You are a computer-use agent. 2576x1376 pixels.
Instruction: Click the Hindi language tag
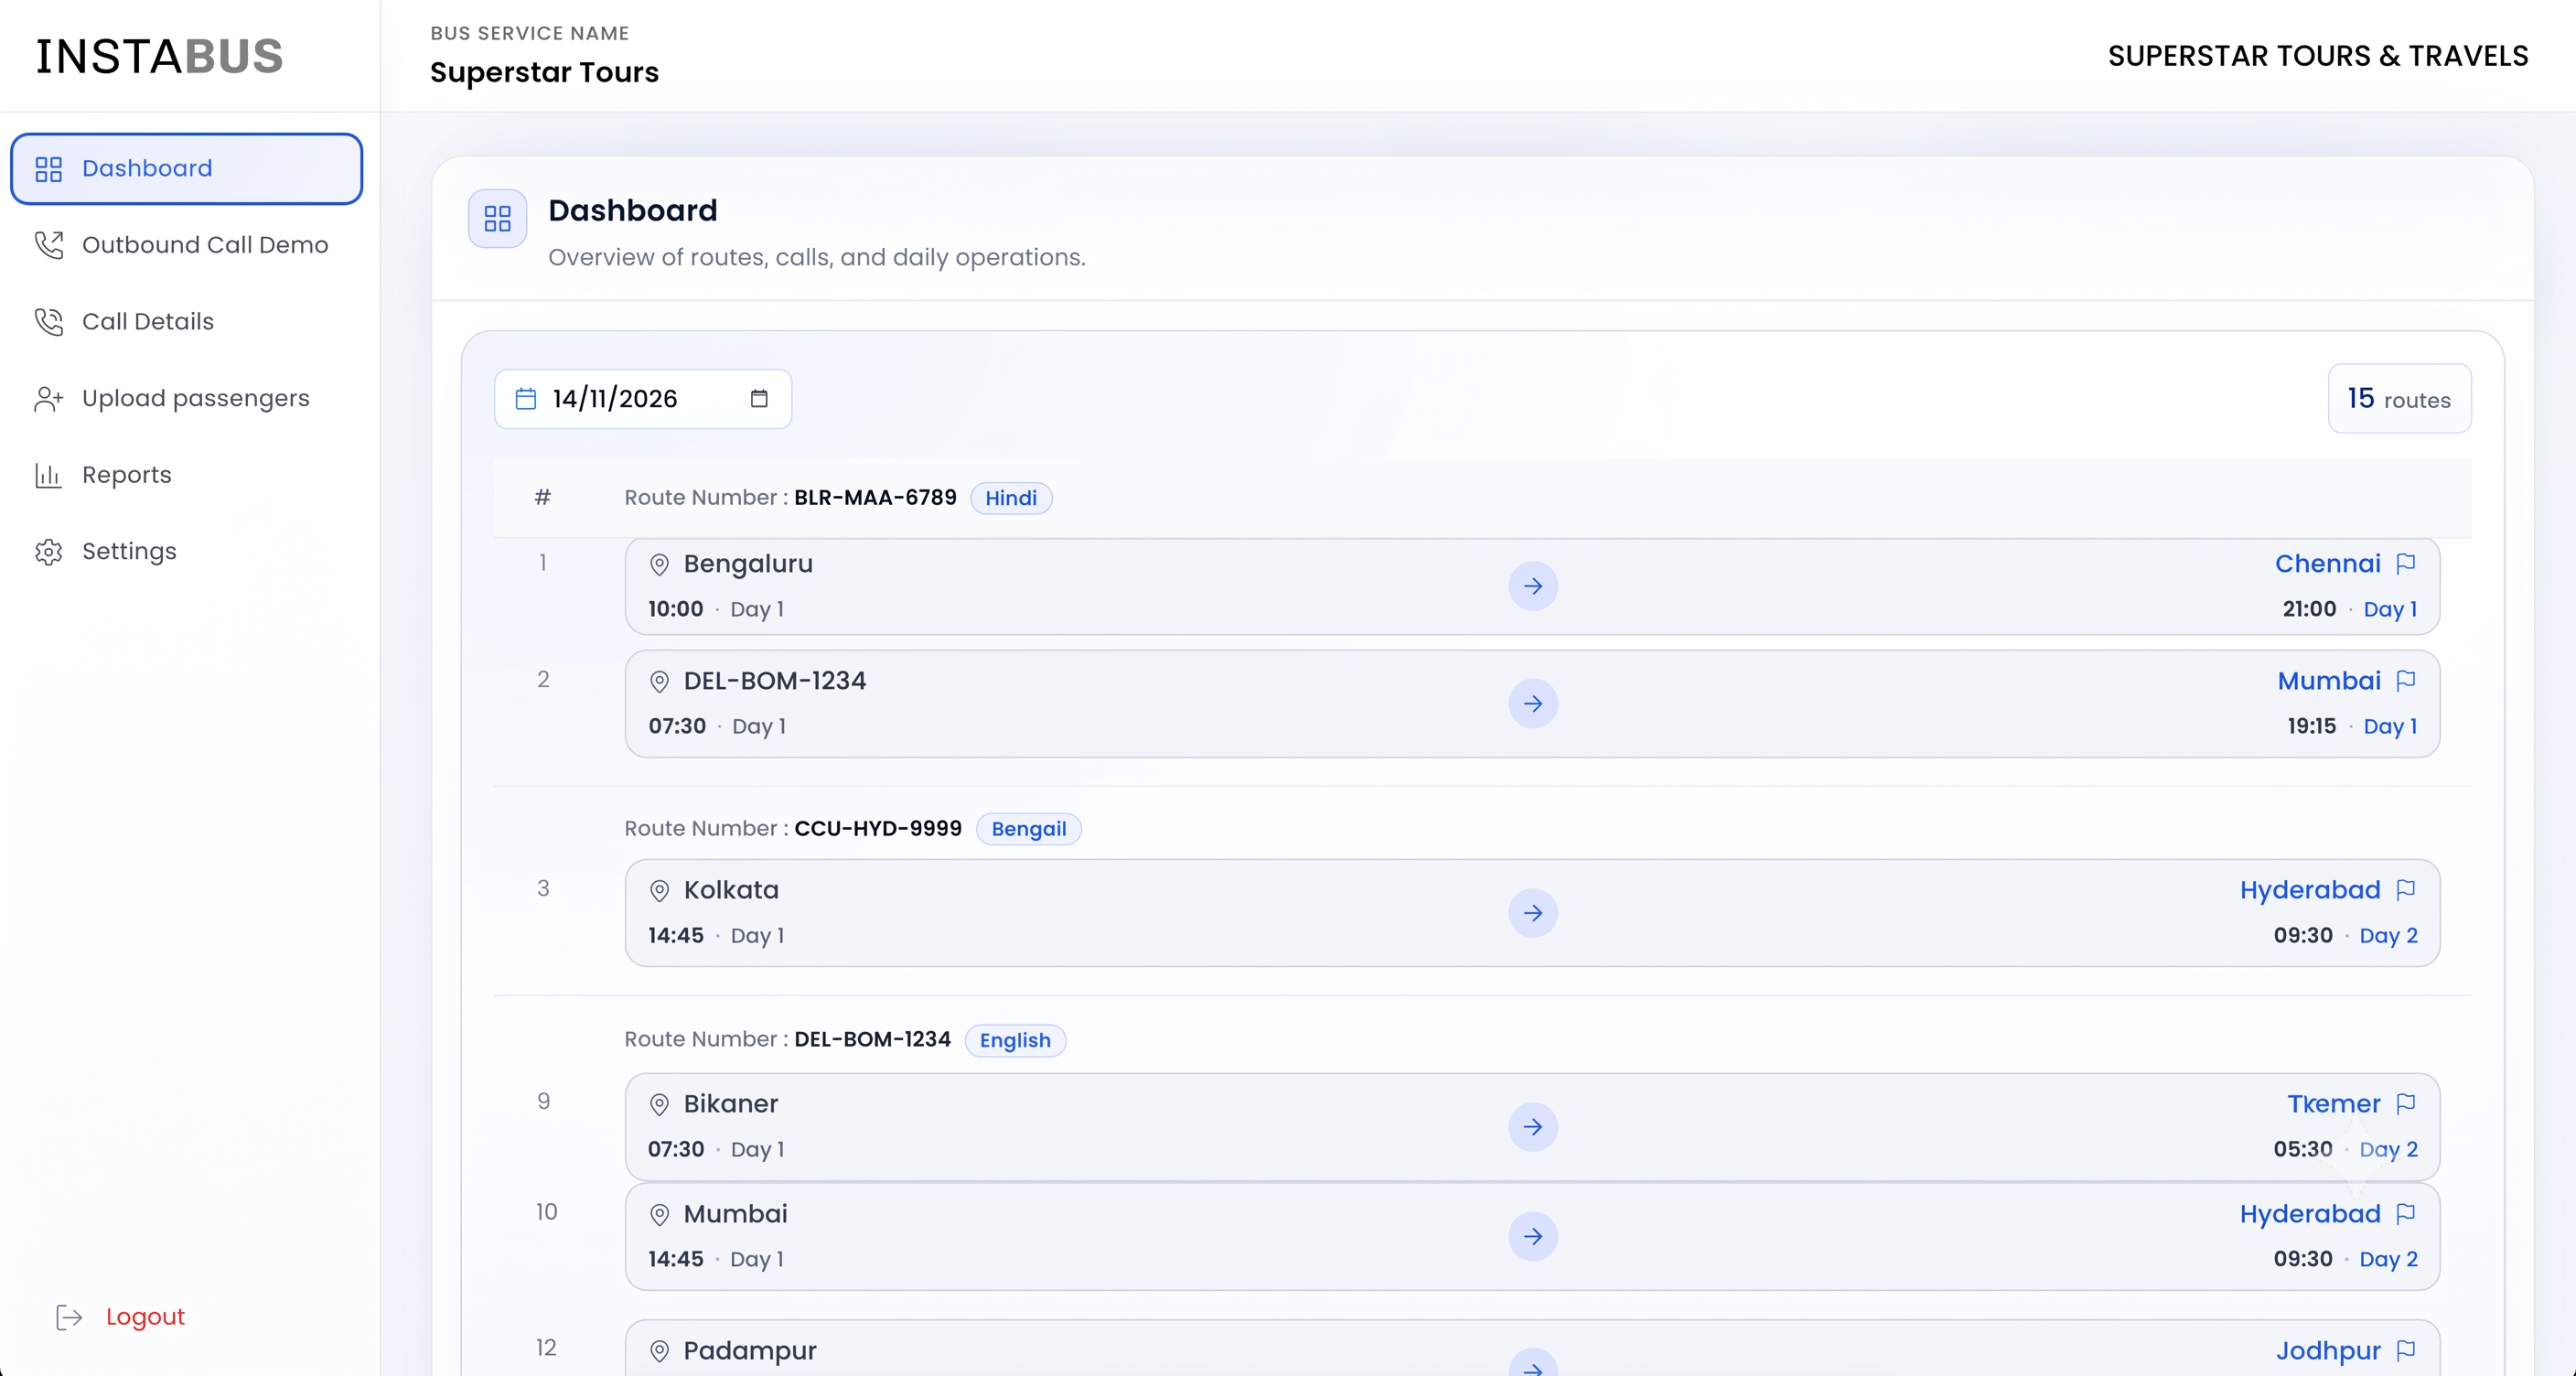pos(1011,497)
